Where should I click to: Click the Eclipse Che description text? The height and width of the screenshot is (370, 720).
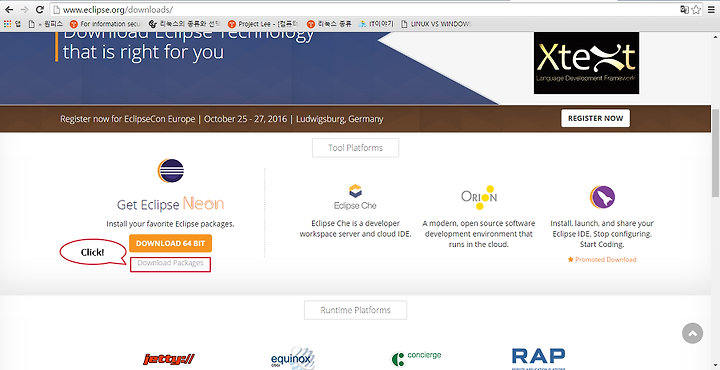(x=355, y=229)
